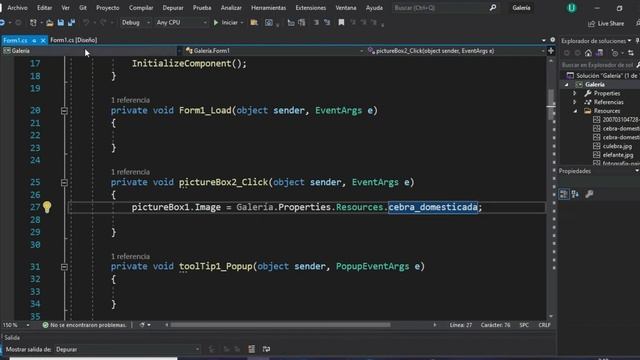Click the Clear All output icon

(x=251, y=349)
